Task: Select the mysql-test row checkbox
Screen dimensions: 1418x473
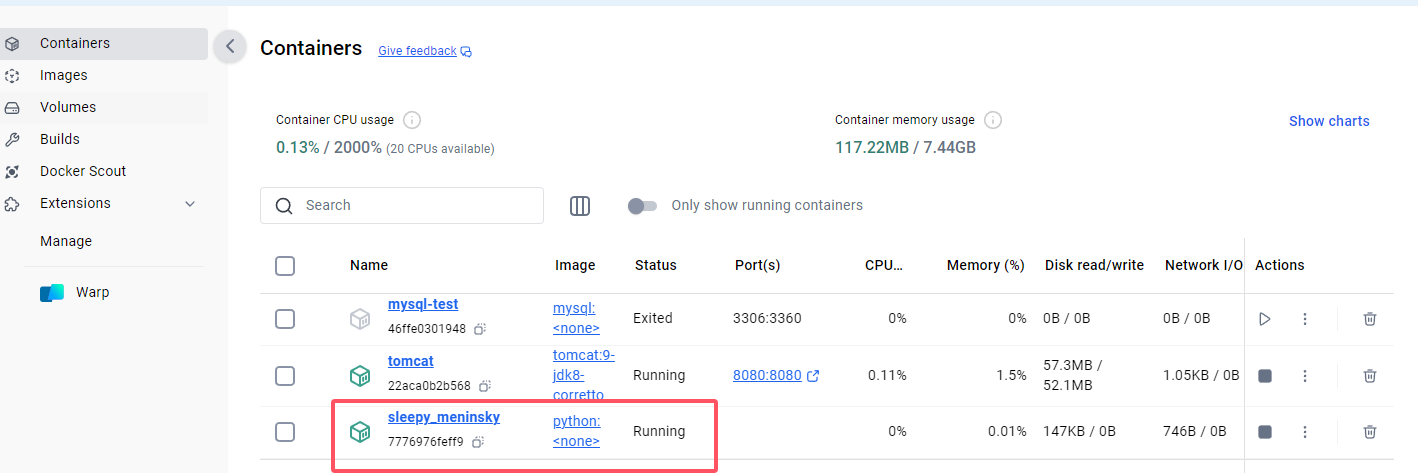Action: [285, 319]
